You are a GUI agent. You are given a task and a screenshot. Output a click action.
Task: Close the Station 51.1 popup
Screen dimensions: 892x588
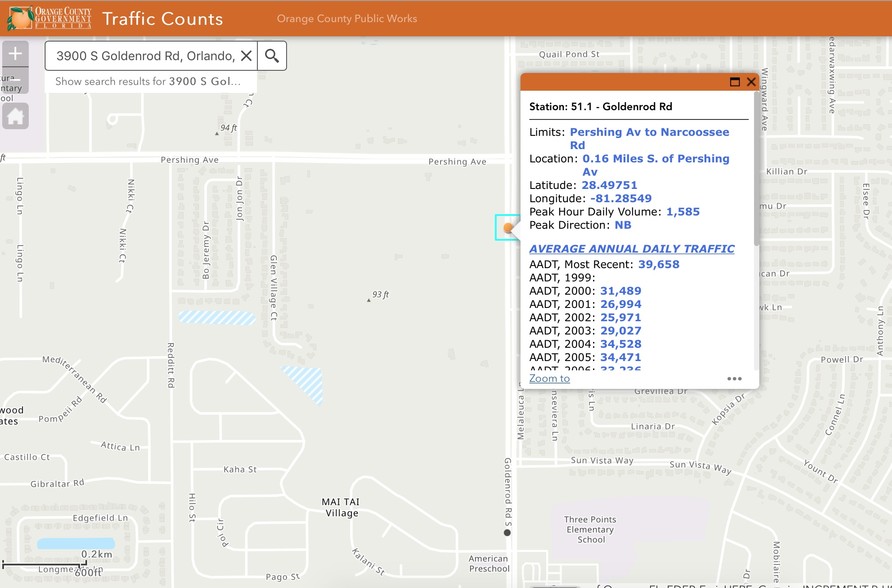[751, 82]
